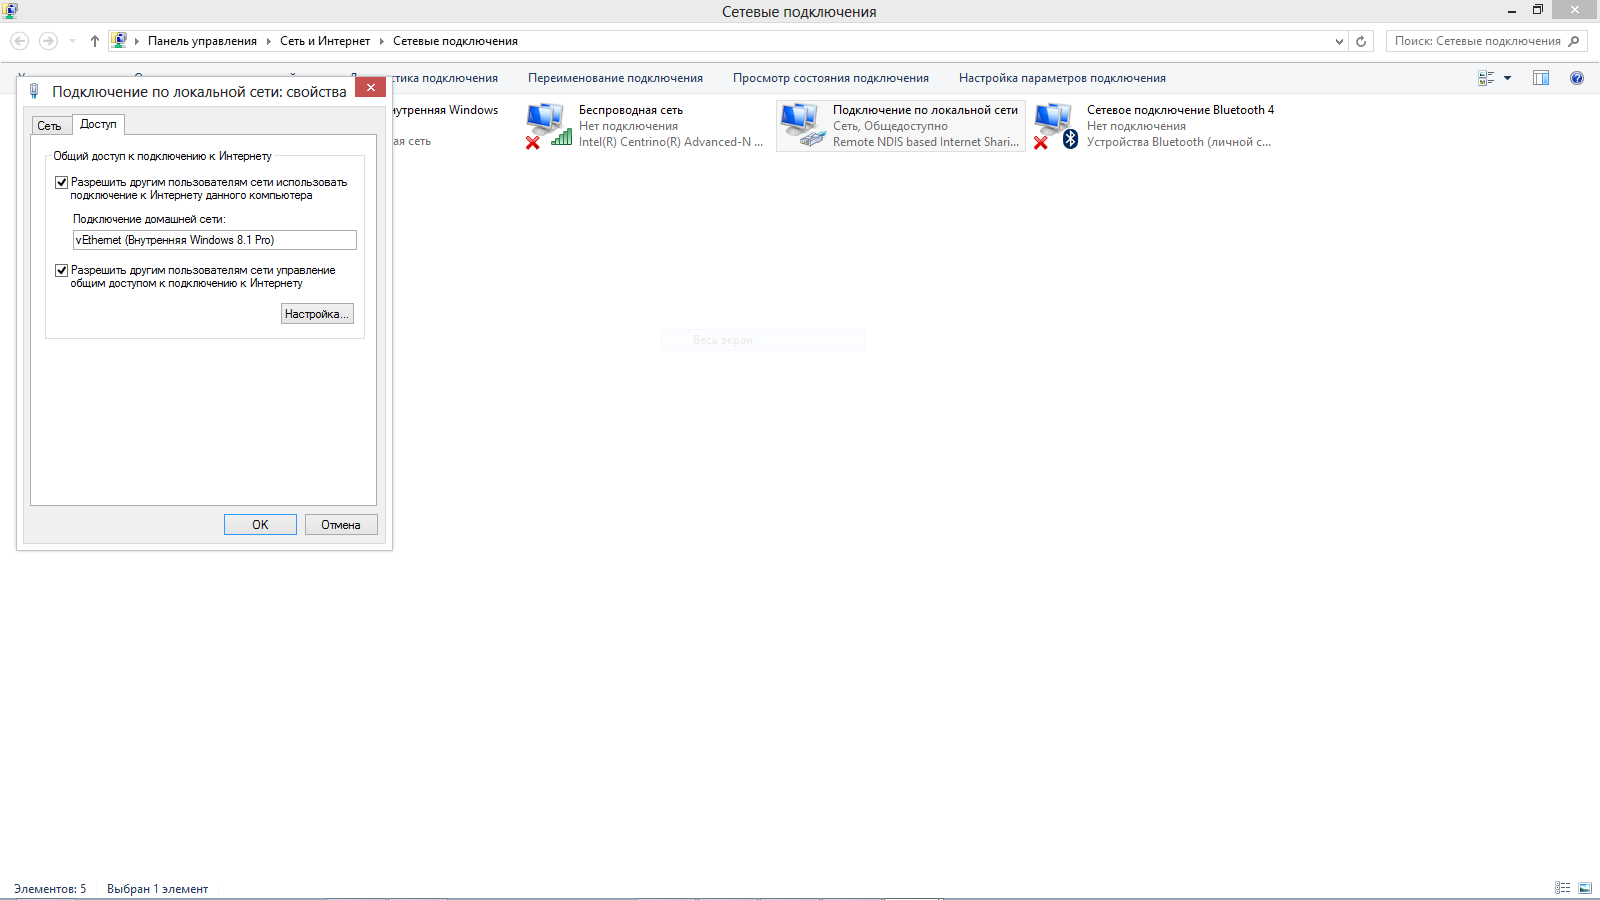
Task: Select the 'Беспроводная сеть' adapter icon
Action: (x=548, y=126)
